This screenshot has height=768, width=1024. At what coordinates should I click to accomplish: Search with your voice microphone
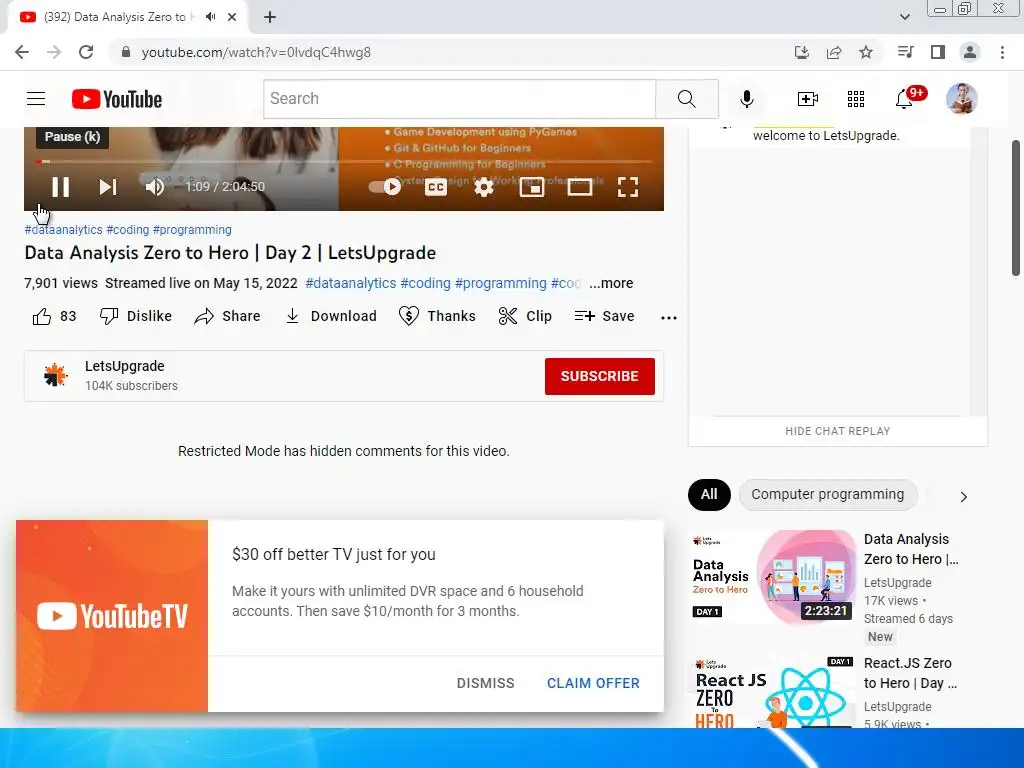coord(746,99)
